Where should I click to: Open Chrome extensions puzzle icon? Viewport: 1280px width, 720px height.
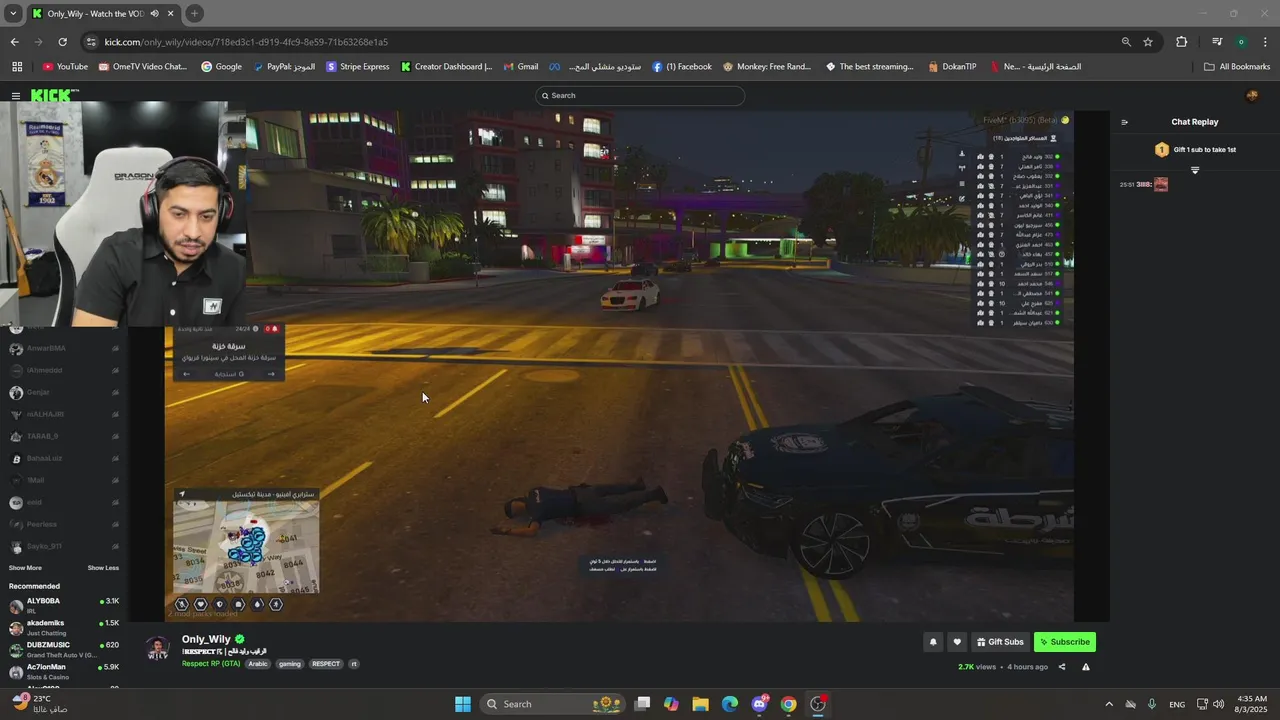click(x=1182, y=42)
